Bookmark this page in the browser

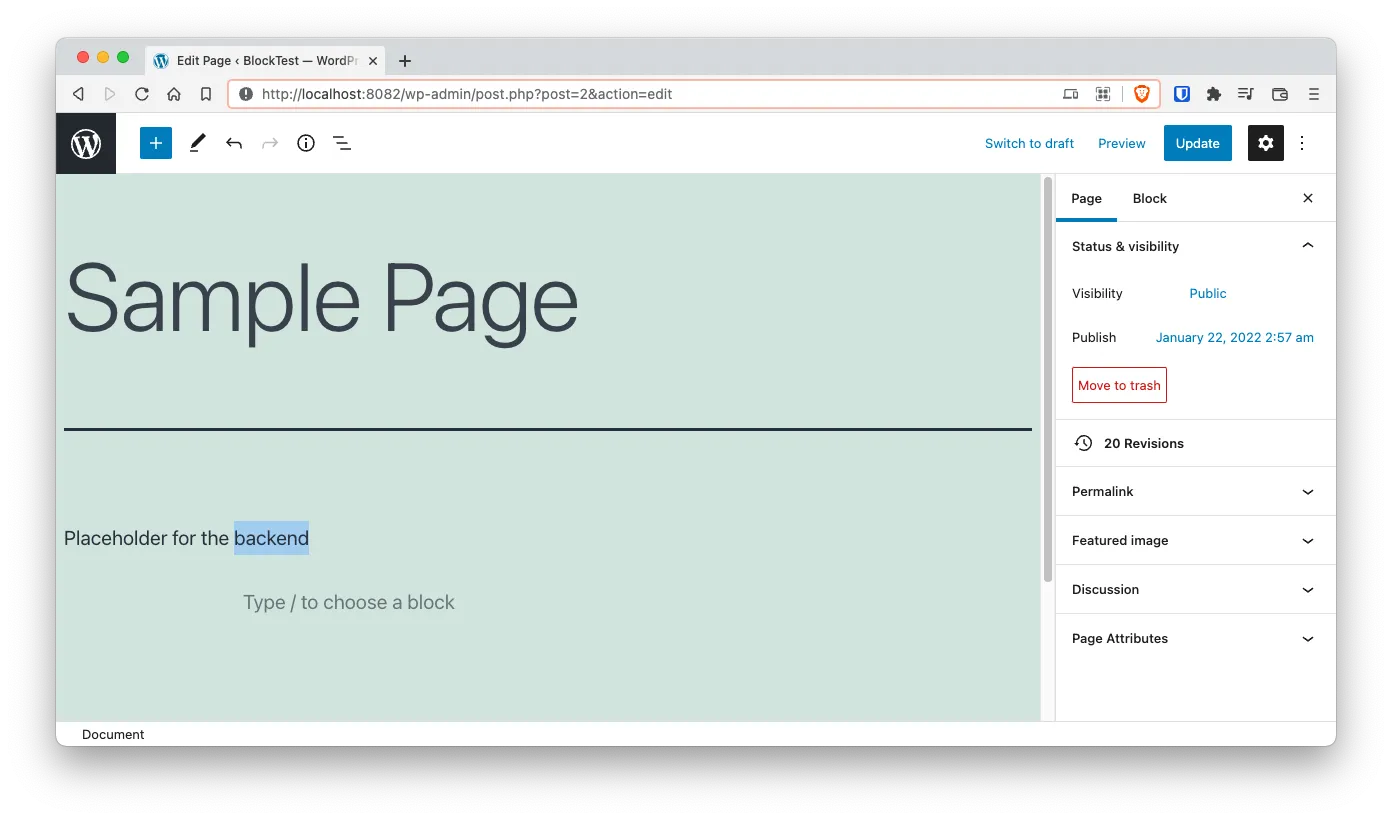[x=206, y=94]
